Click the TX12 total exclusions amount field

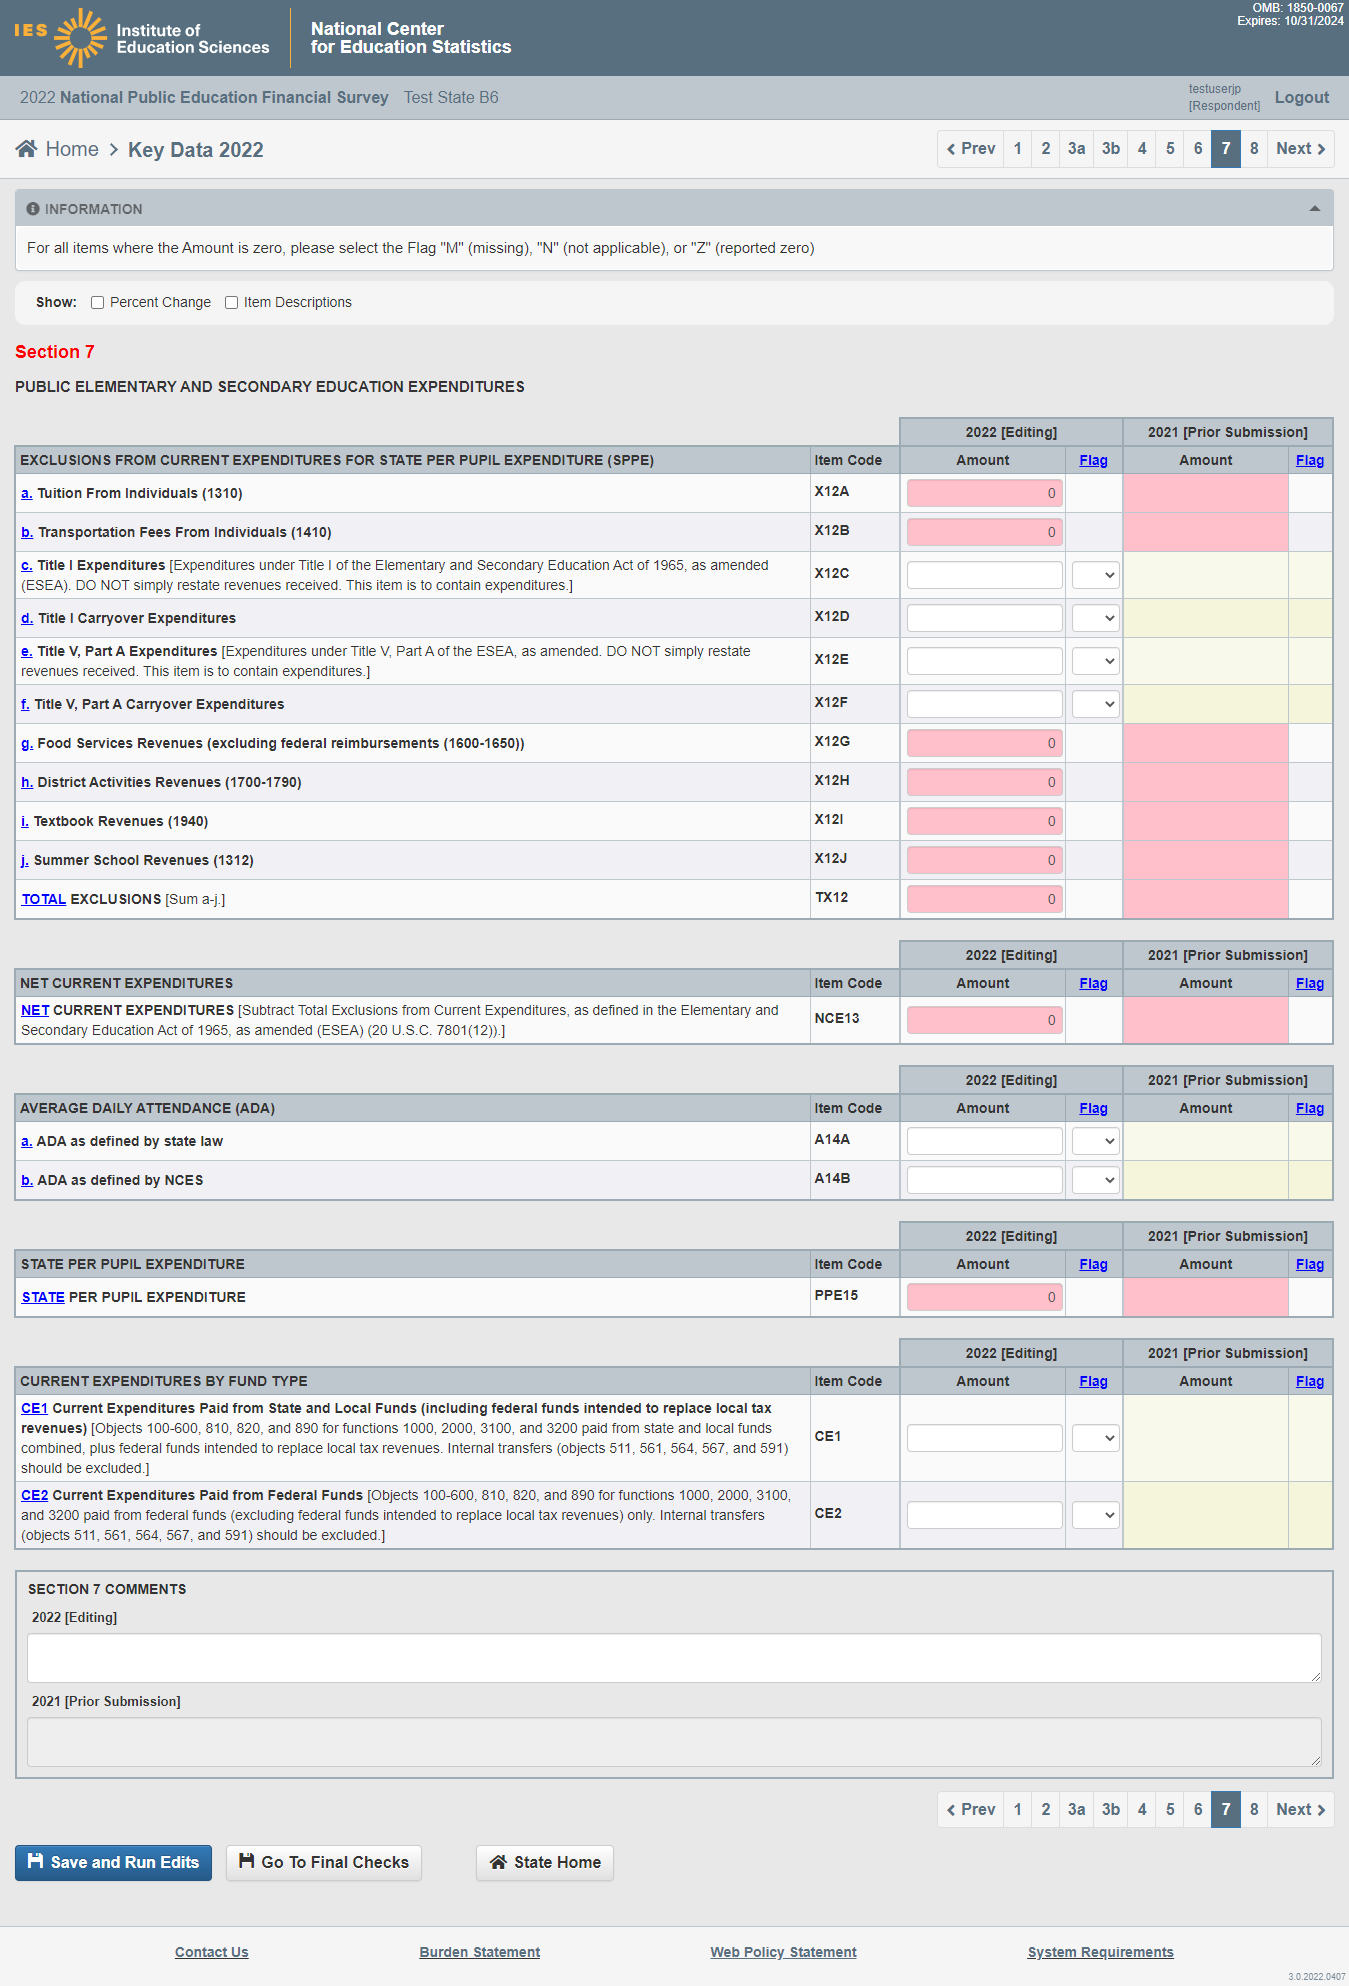(985, 899)
